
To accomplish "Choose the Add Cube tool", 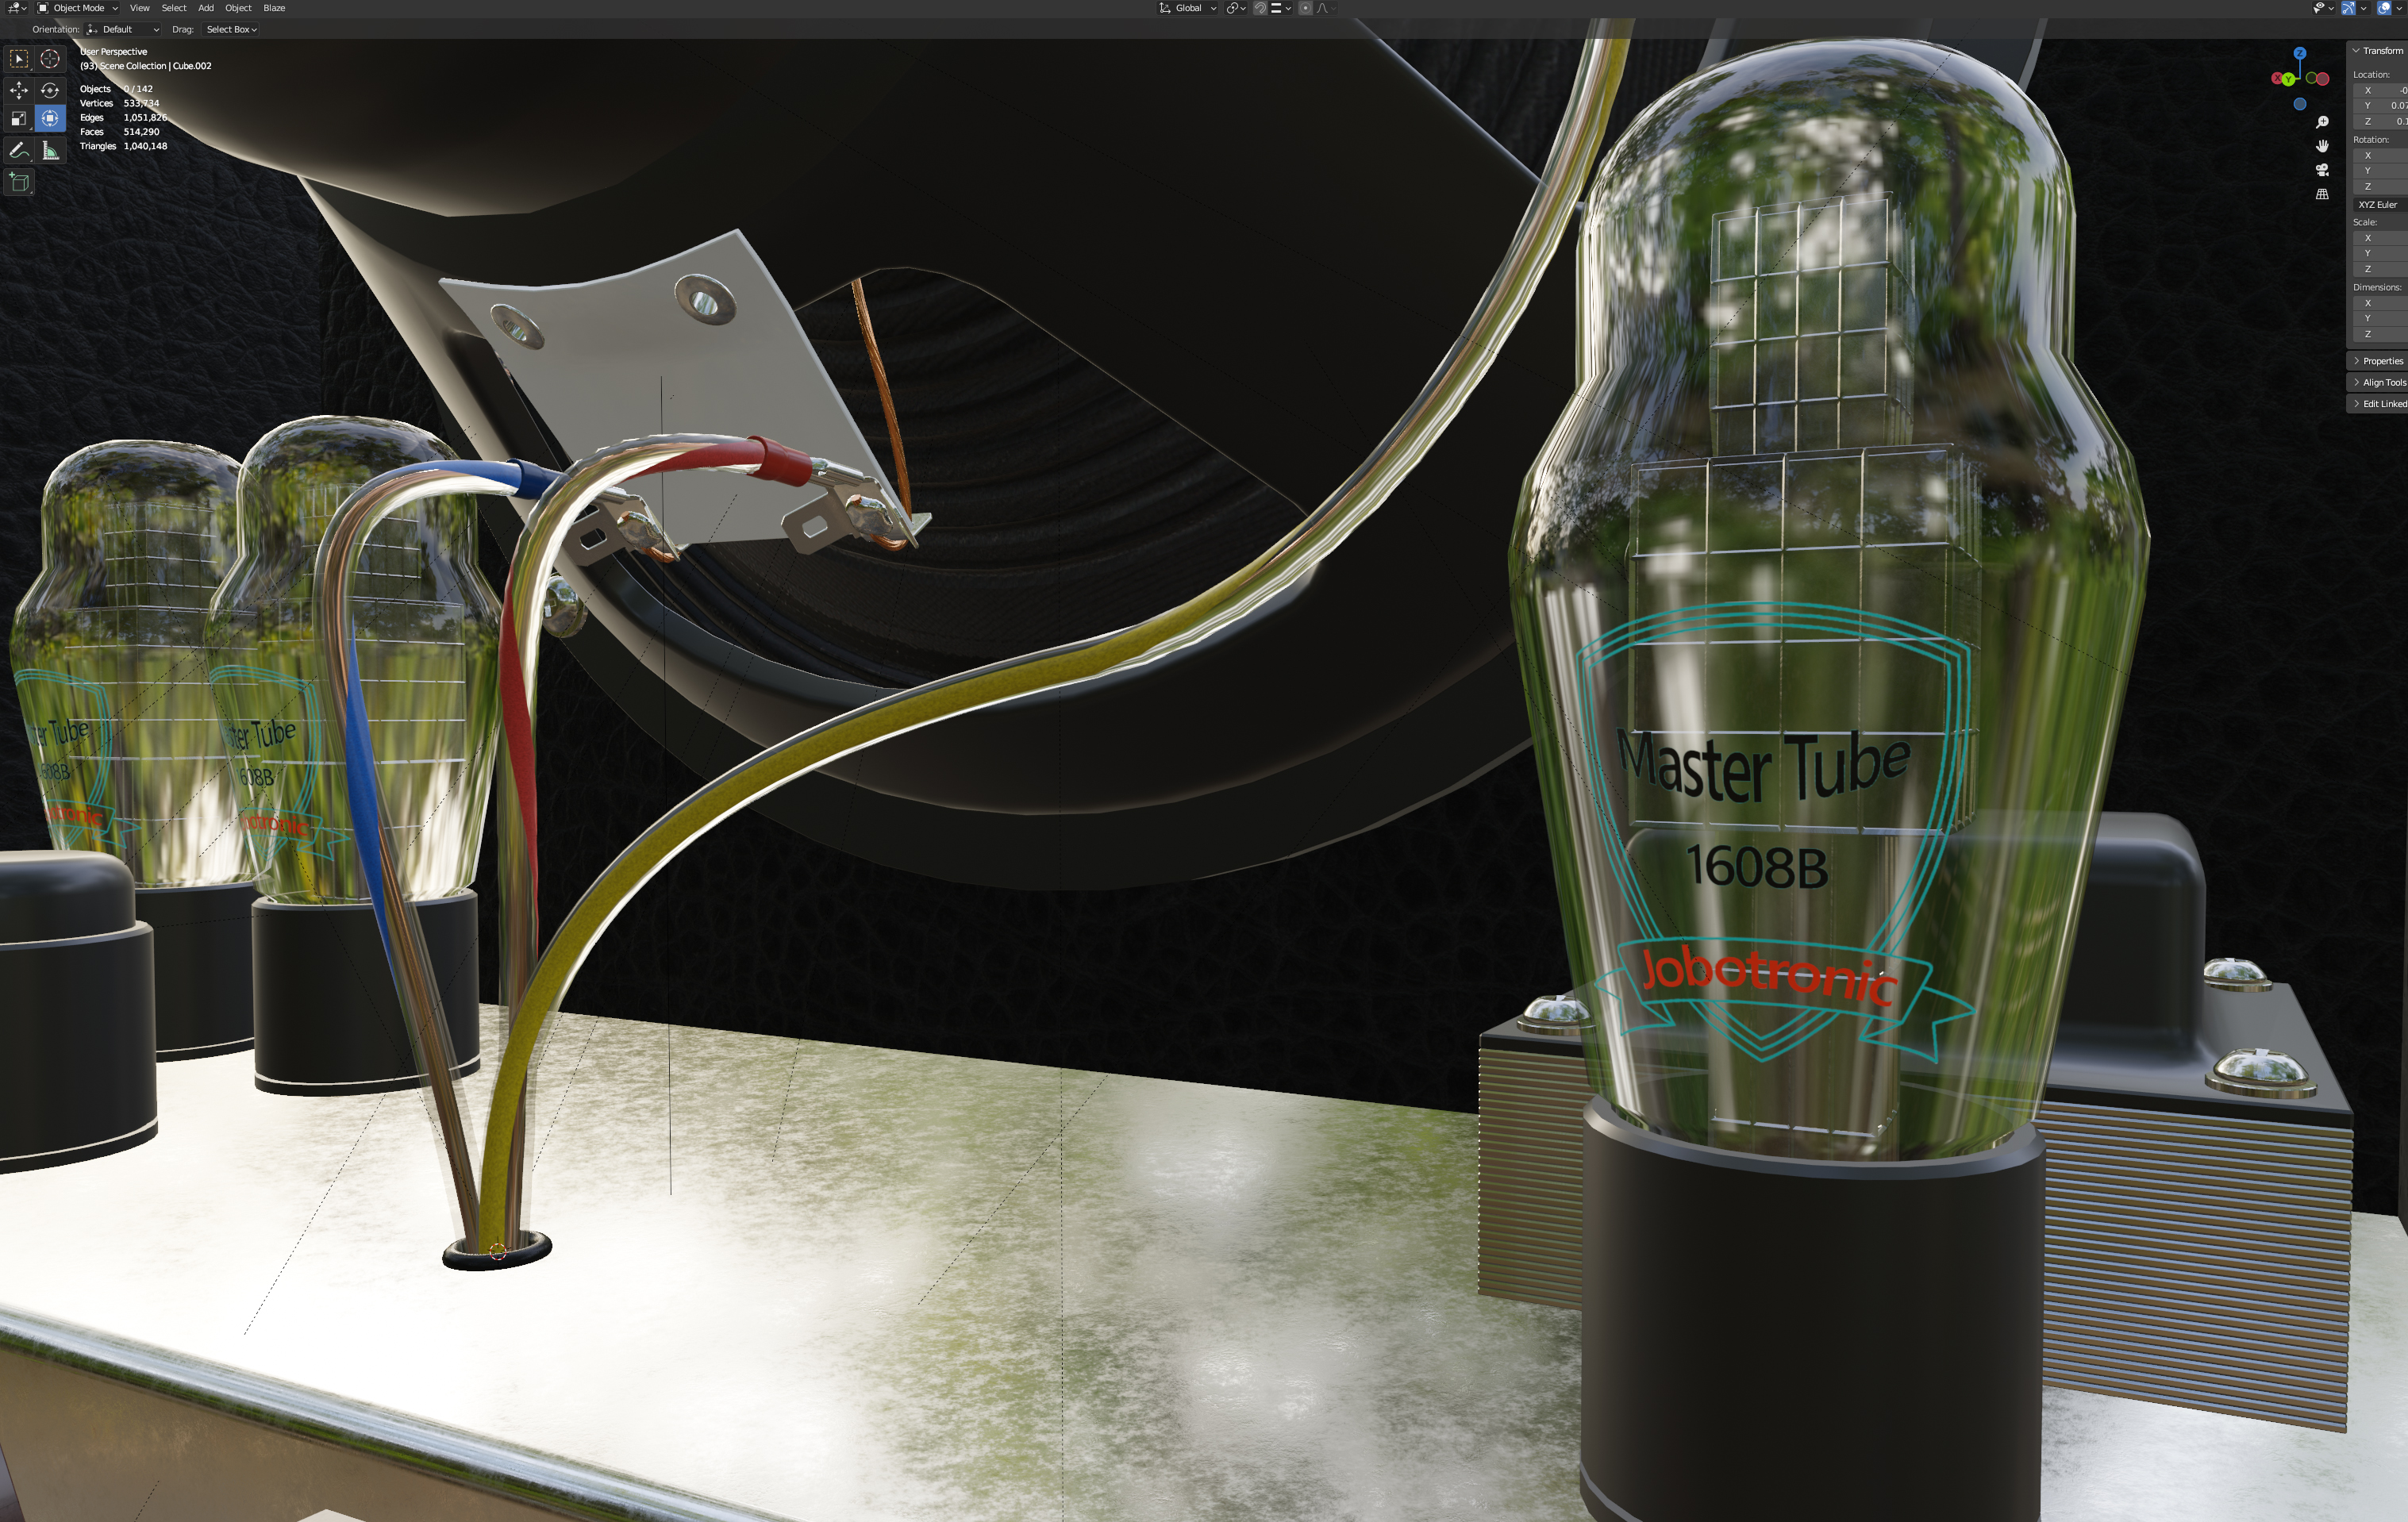I will [x=19, y=182].
